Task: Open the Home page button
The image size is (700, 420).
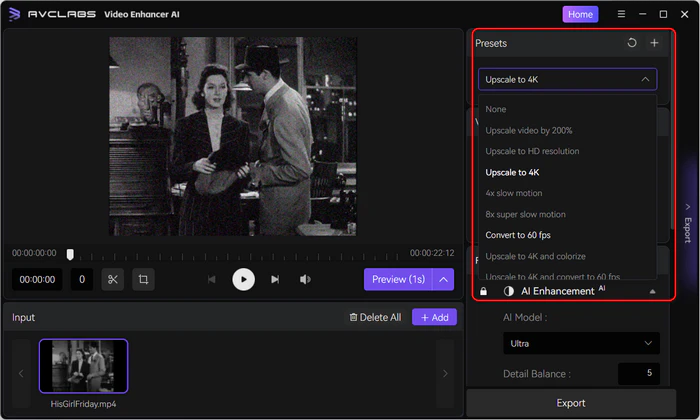Action: point(580,14)
